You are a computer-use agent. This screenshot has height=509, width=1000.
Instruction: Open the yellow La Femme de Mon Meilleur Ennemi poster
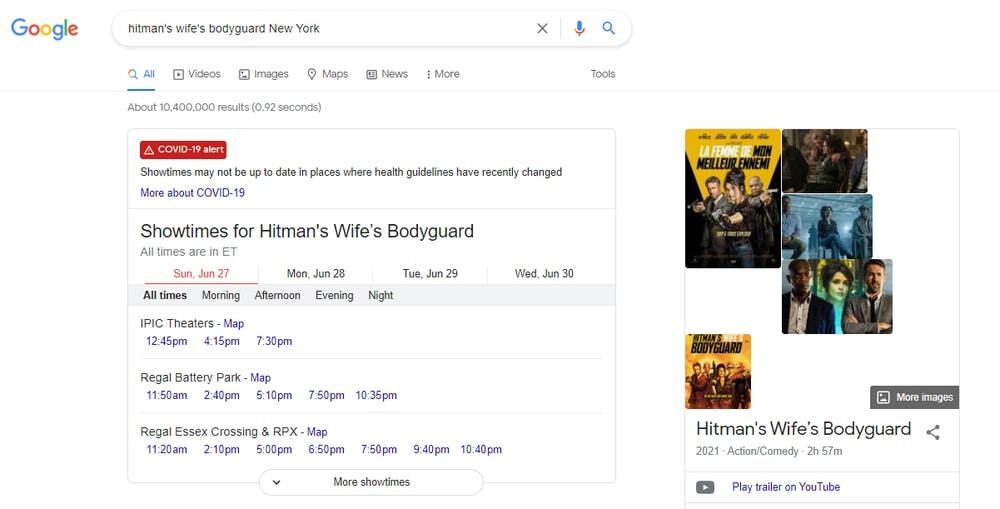tap(733, 198)
